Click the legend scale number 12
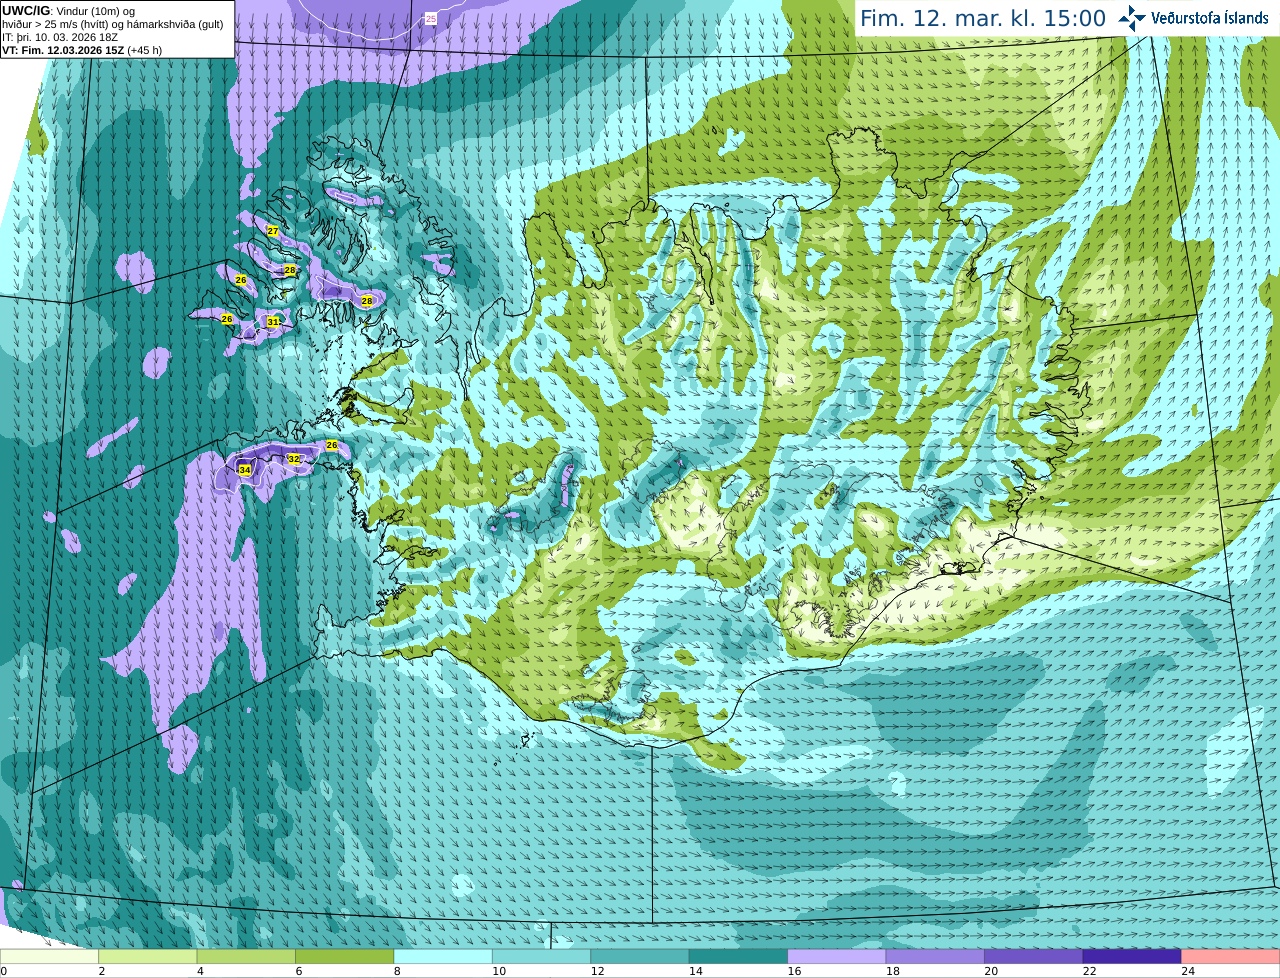 [597, 970]
